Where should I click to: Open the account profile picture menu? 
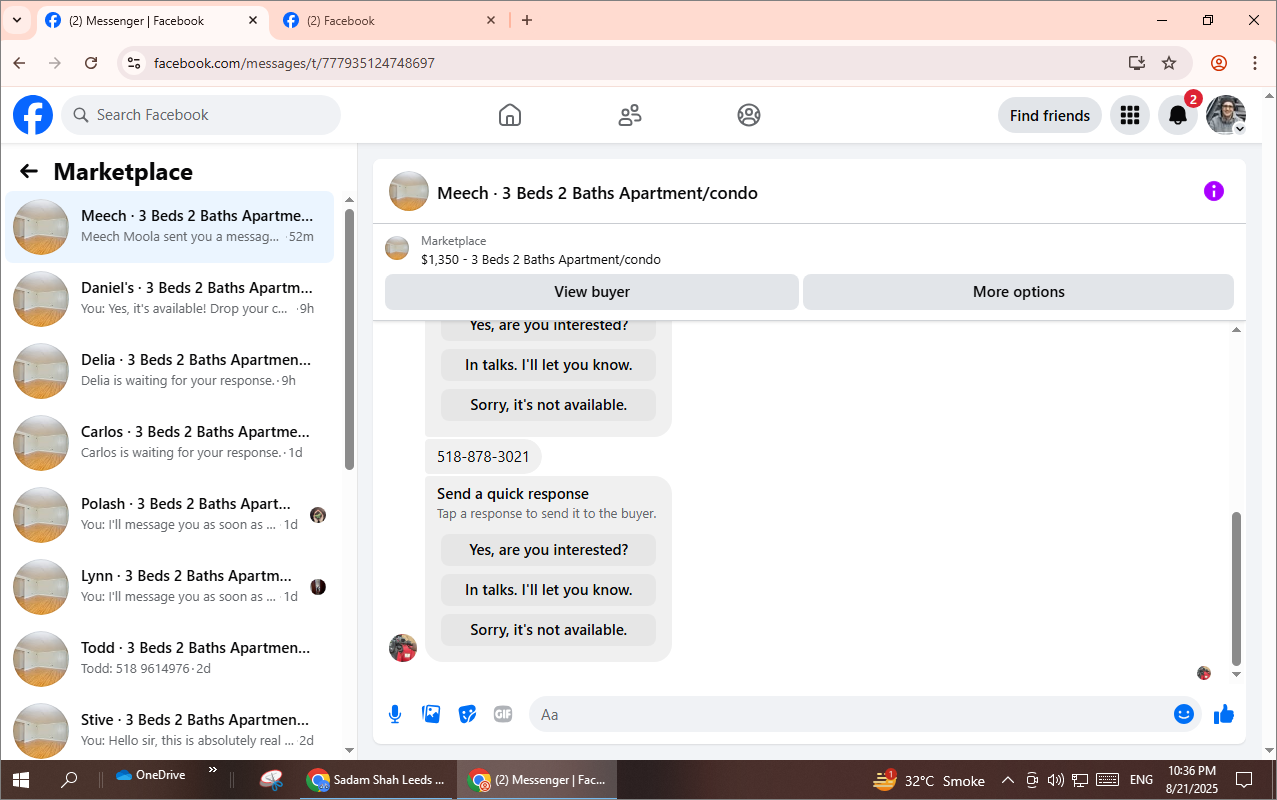(1226, 115)
